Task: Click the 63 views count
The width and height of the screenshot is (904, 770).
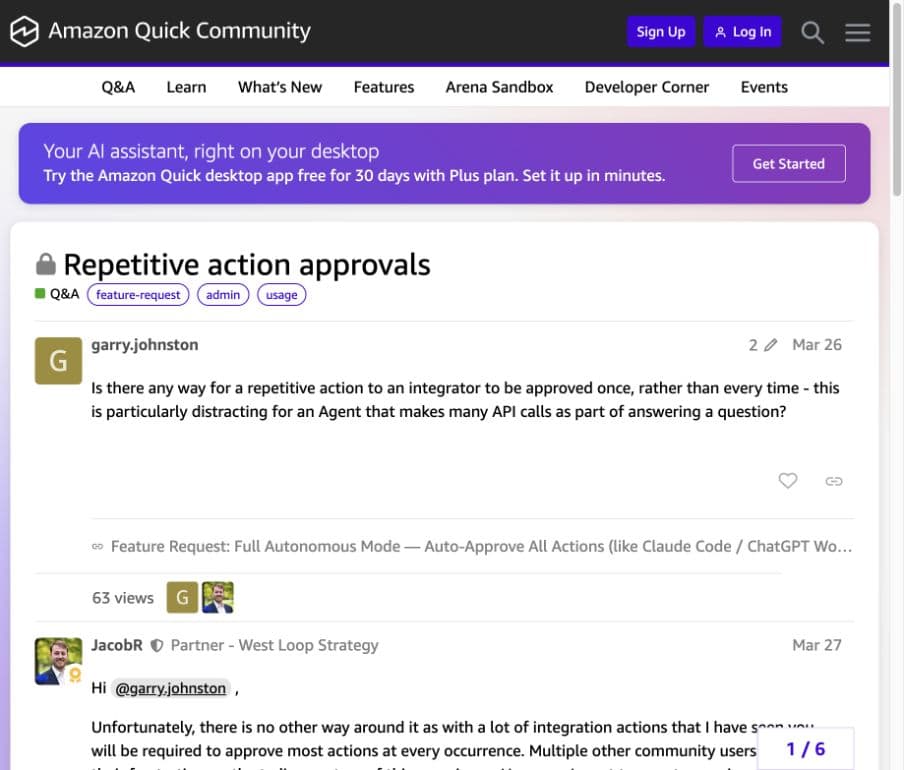Action: click(123, 598)
